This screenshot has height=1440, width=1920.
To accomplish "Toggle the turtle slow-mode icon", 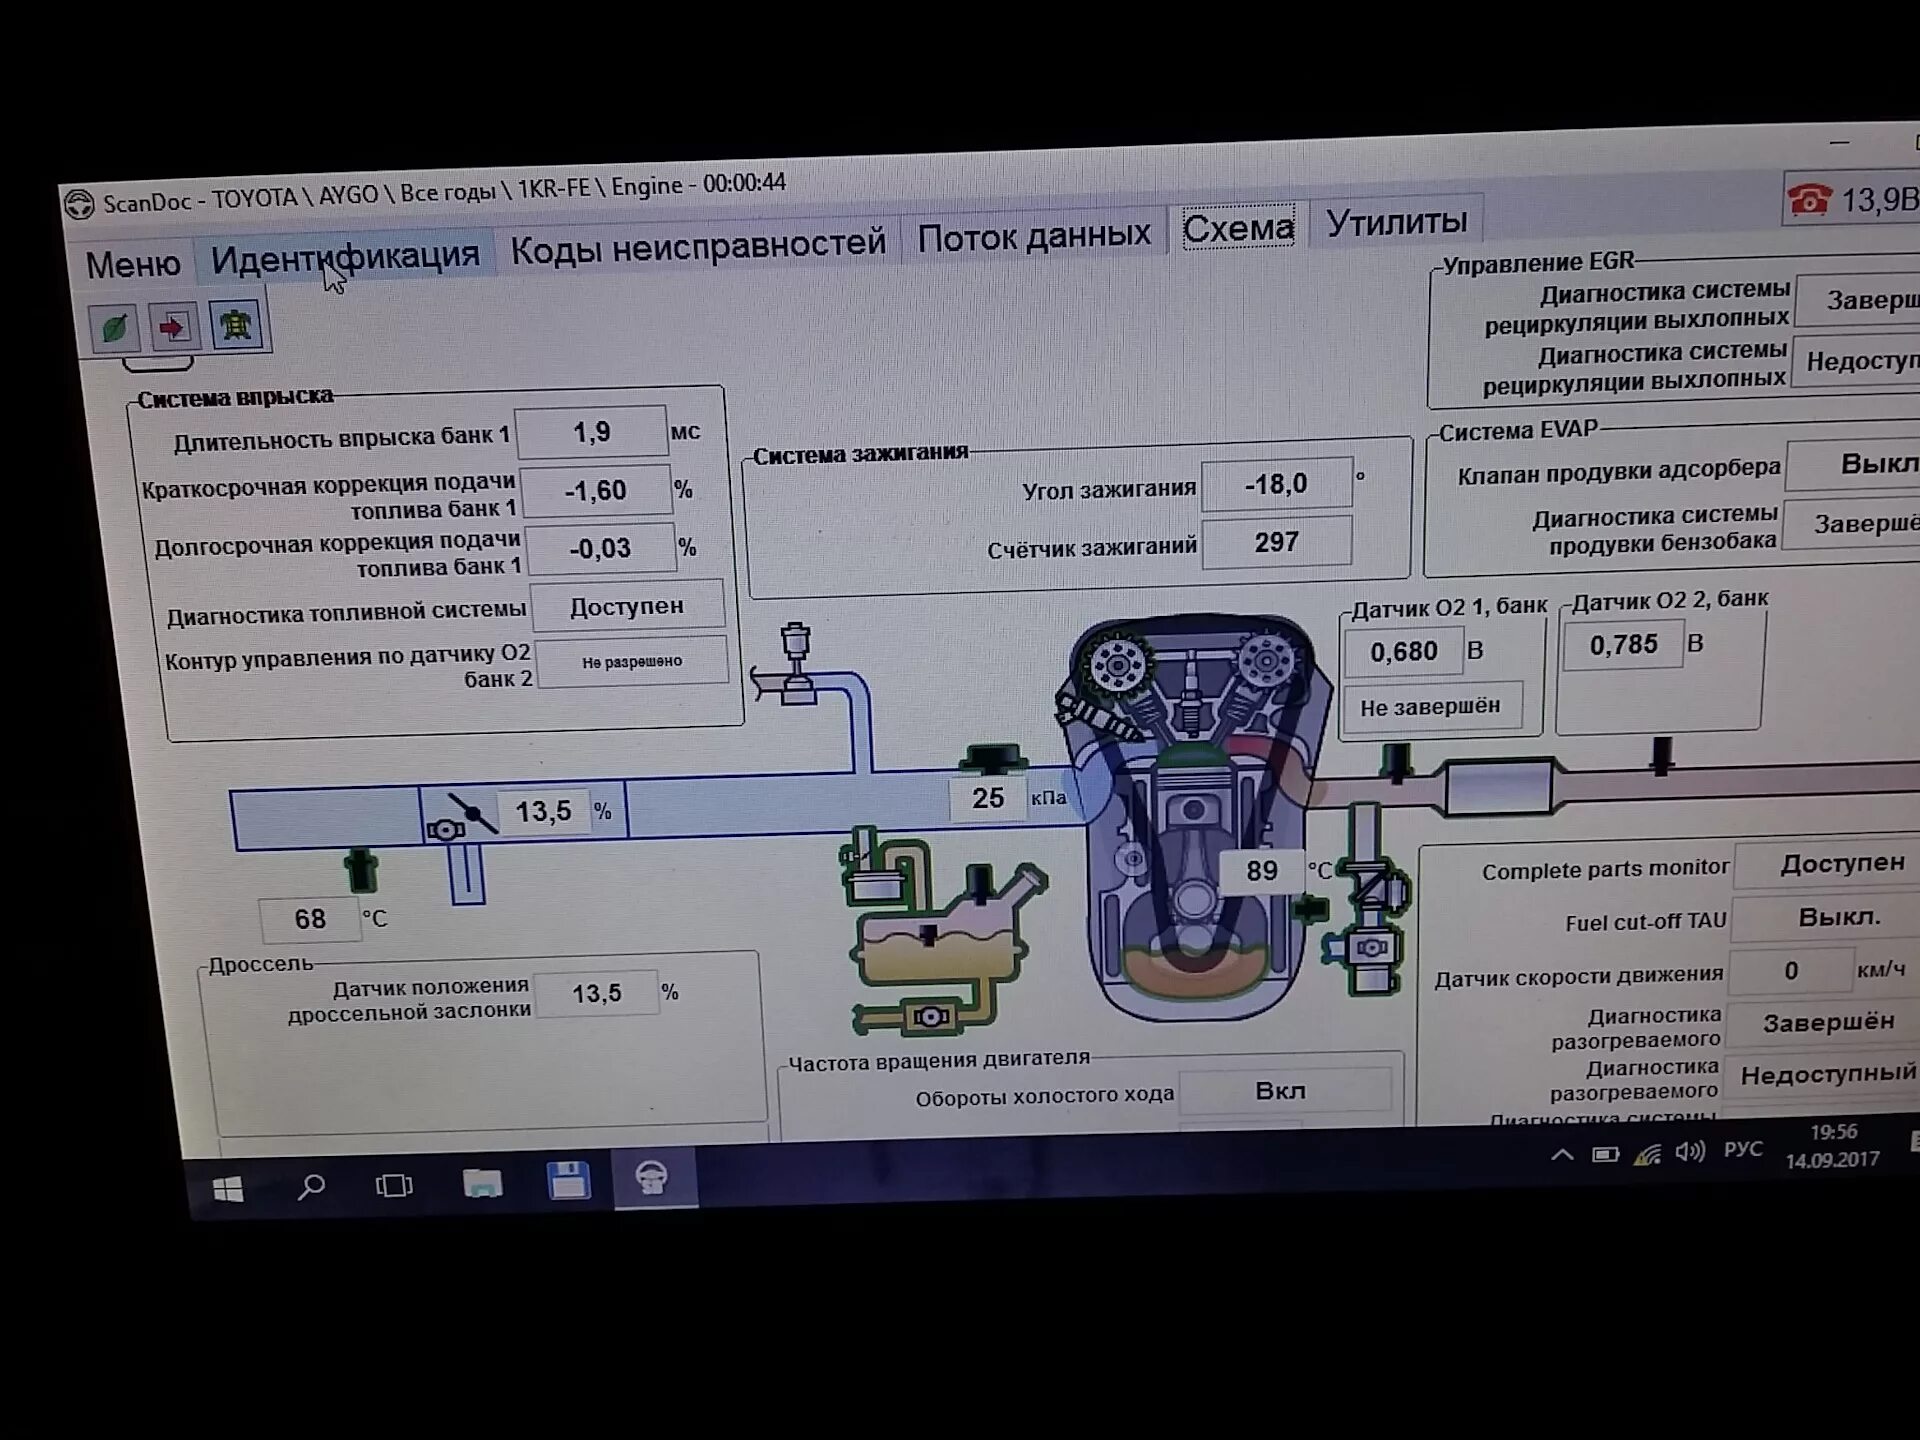I will (236, 325).
